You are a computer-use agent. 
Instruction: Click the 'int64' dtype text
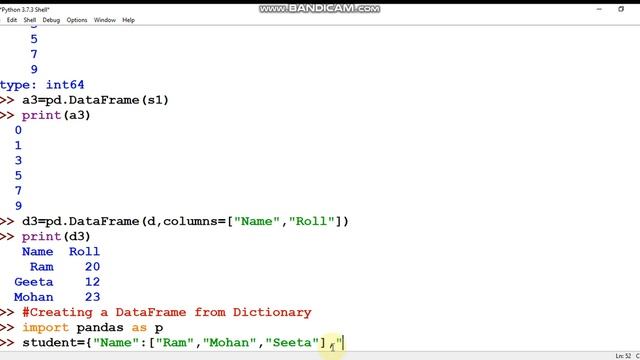click(x=65, y=84)
